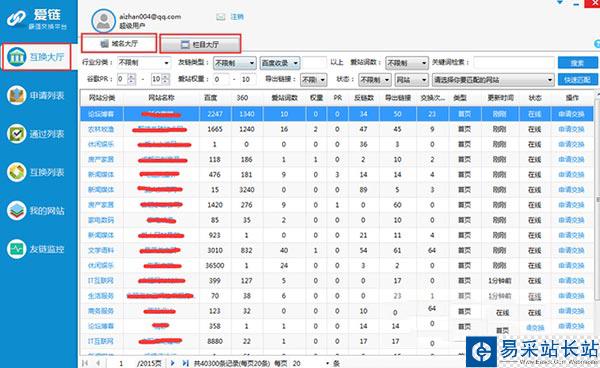
Task: Open the 导出链接 dropdown
Action: click(x=313, y=80)
